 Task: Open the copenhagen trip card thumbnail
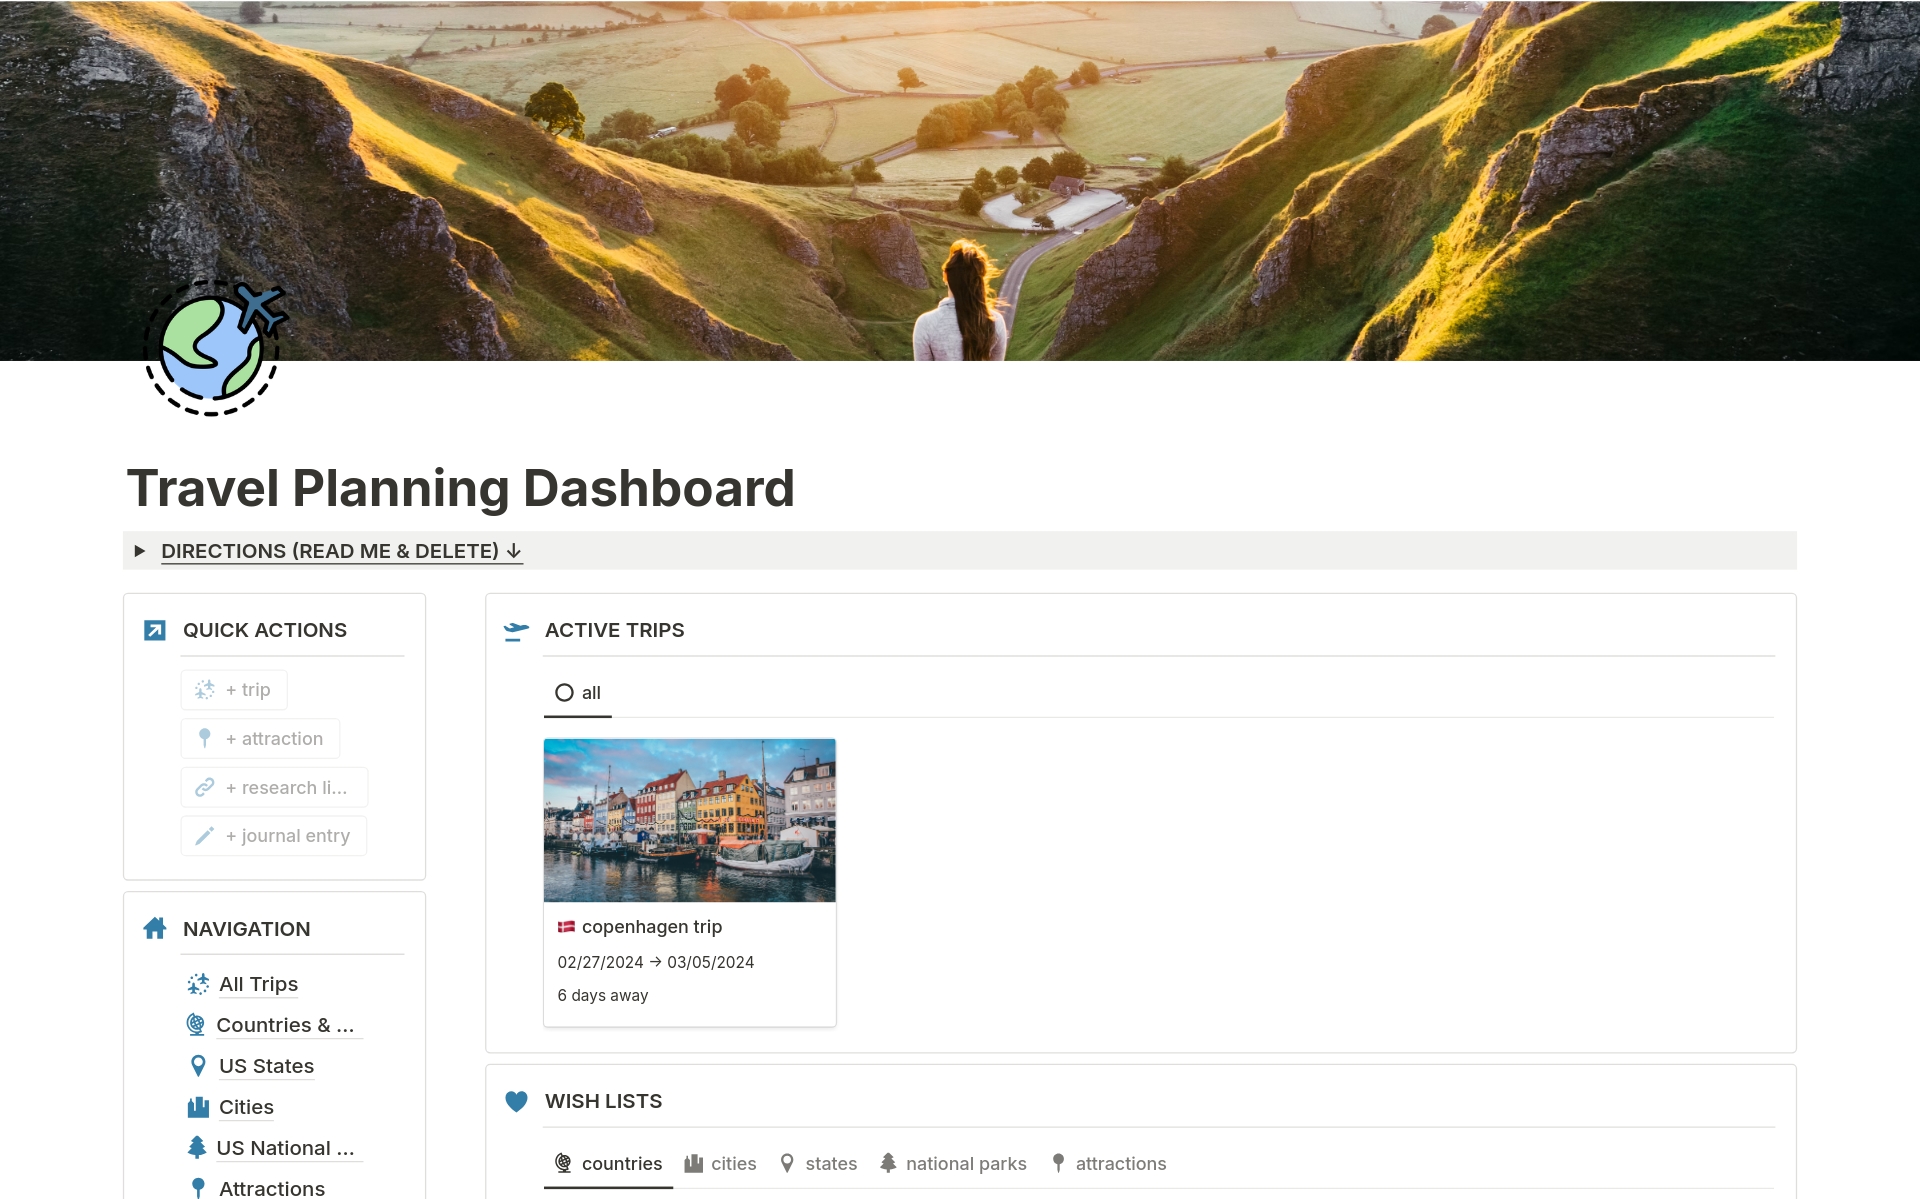pos(689,820)
